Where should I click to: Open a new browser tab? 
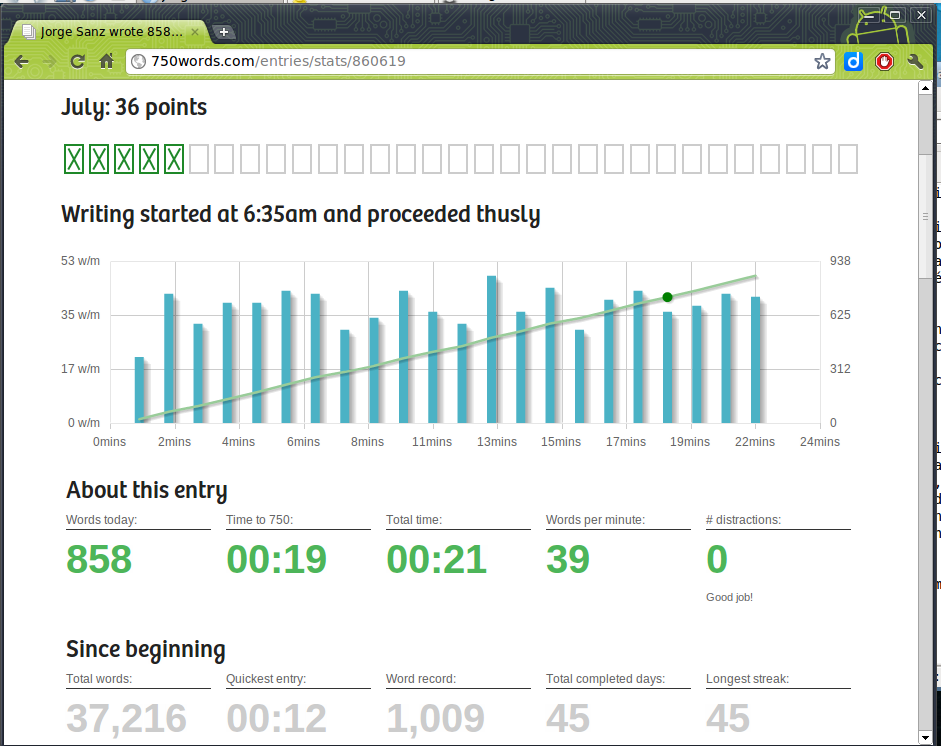click(223, 32)
